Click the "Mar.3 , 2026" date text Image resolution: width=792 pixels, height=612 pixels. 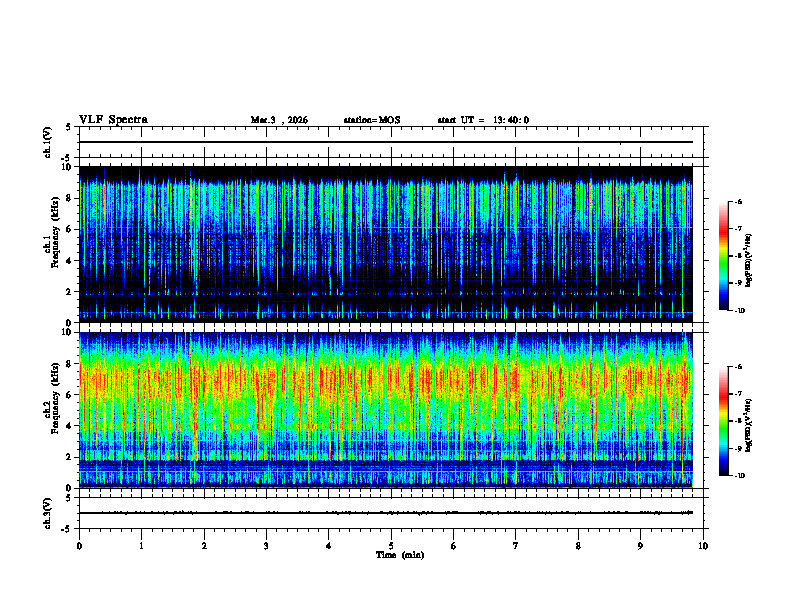click(279, 120)
